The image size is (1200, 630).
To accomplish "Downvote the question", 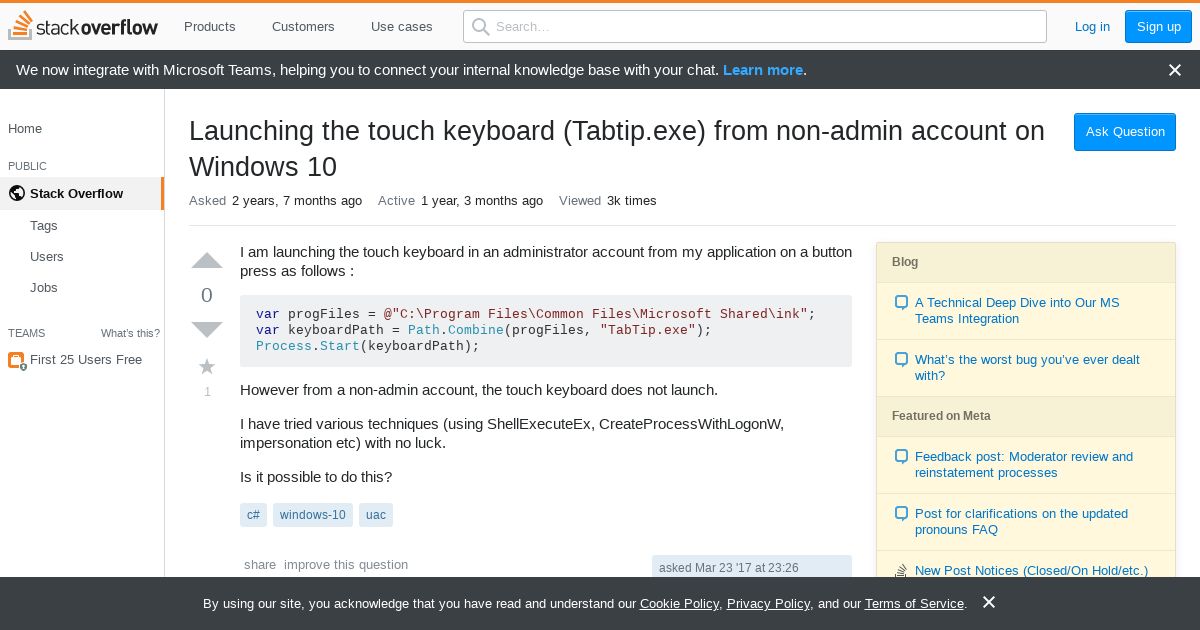I will 207,329.
